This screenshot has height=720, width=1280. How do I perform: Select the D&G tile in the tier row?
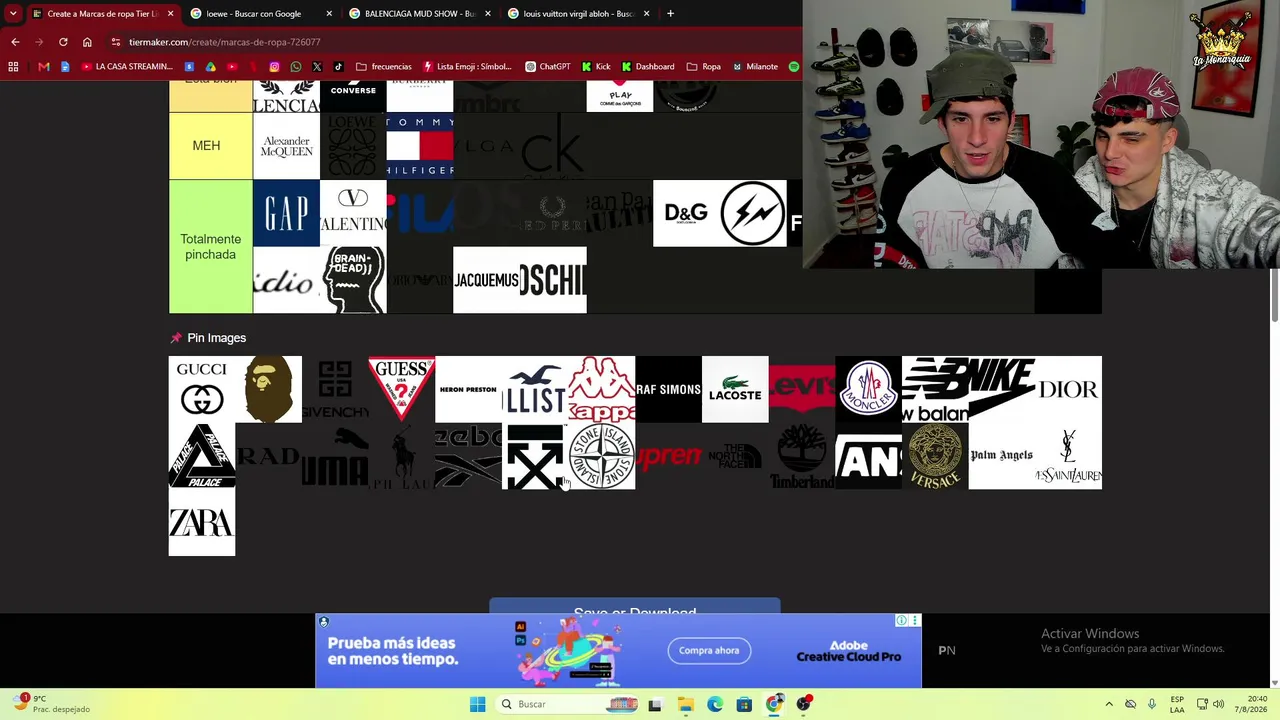coord(686,213)
